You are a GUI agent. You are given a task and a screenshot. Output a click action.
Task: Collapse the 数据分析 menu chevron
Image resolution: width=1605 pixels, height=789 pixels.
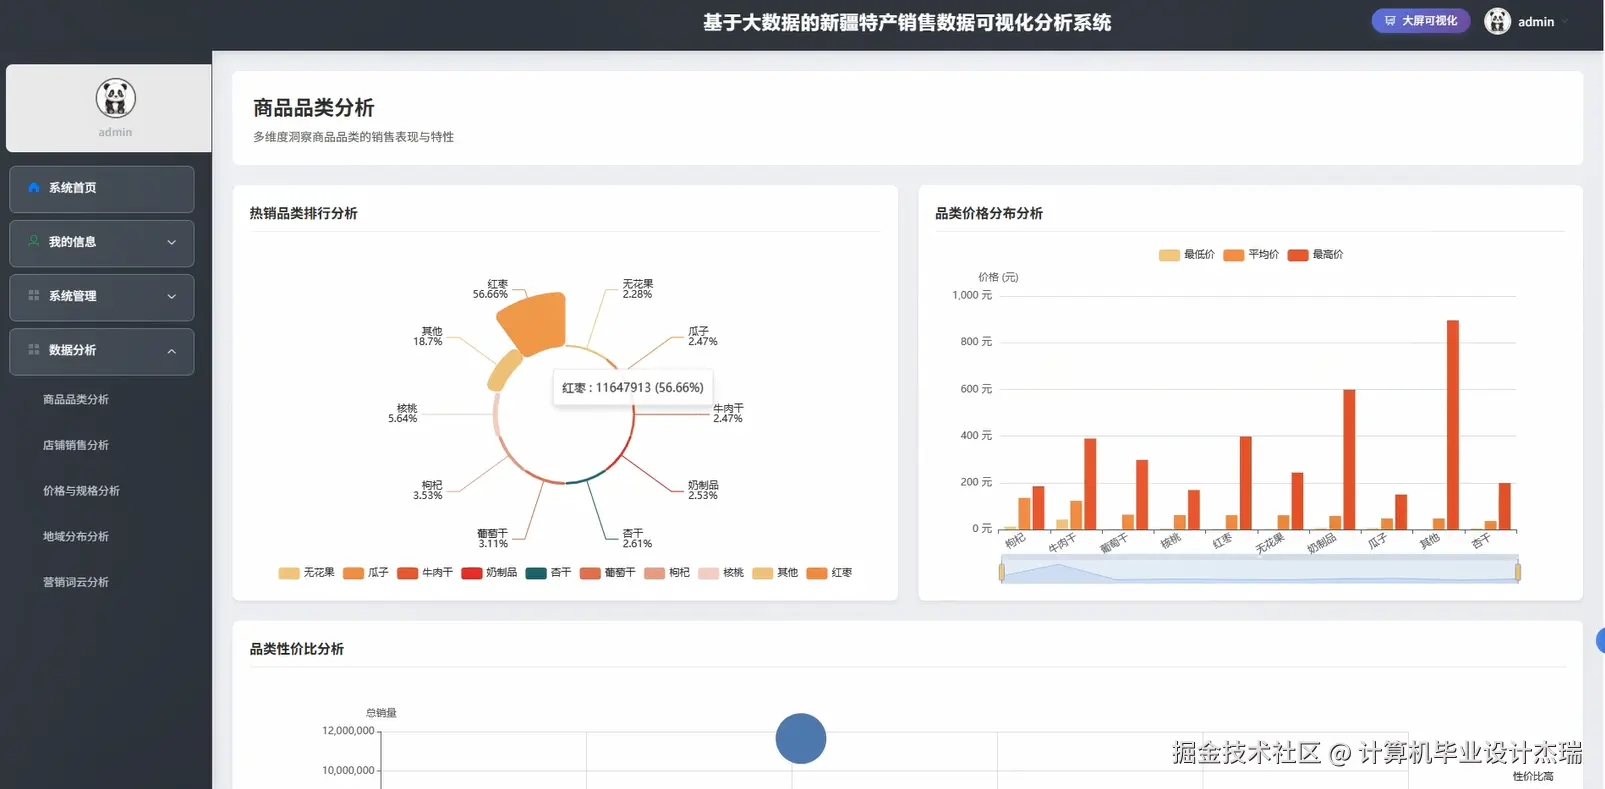point(171,351)
